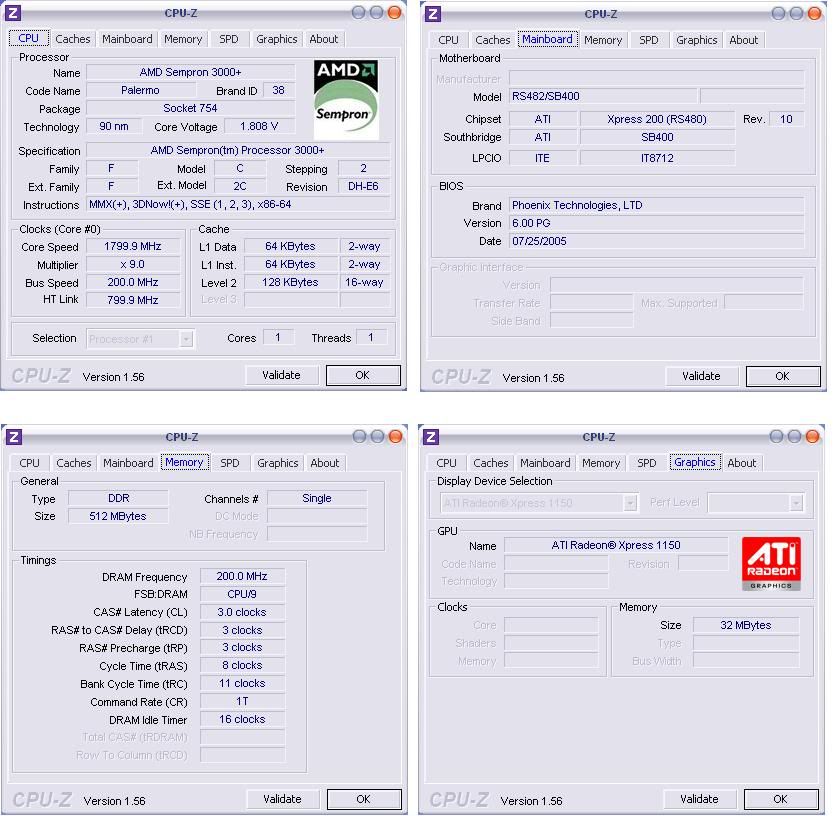Click the Package field showing Socket 754

point(190,108)
